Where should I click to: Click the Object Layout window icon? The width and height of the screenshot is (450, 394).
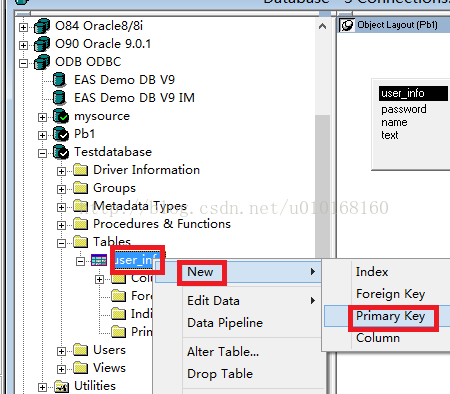pos(347,25)
